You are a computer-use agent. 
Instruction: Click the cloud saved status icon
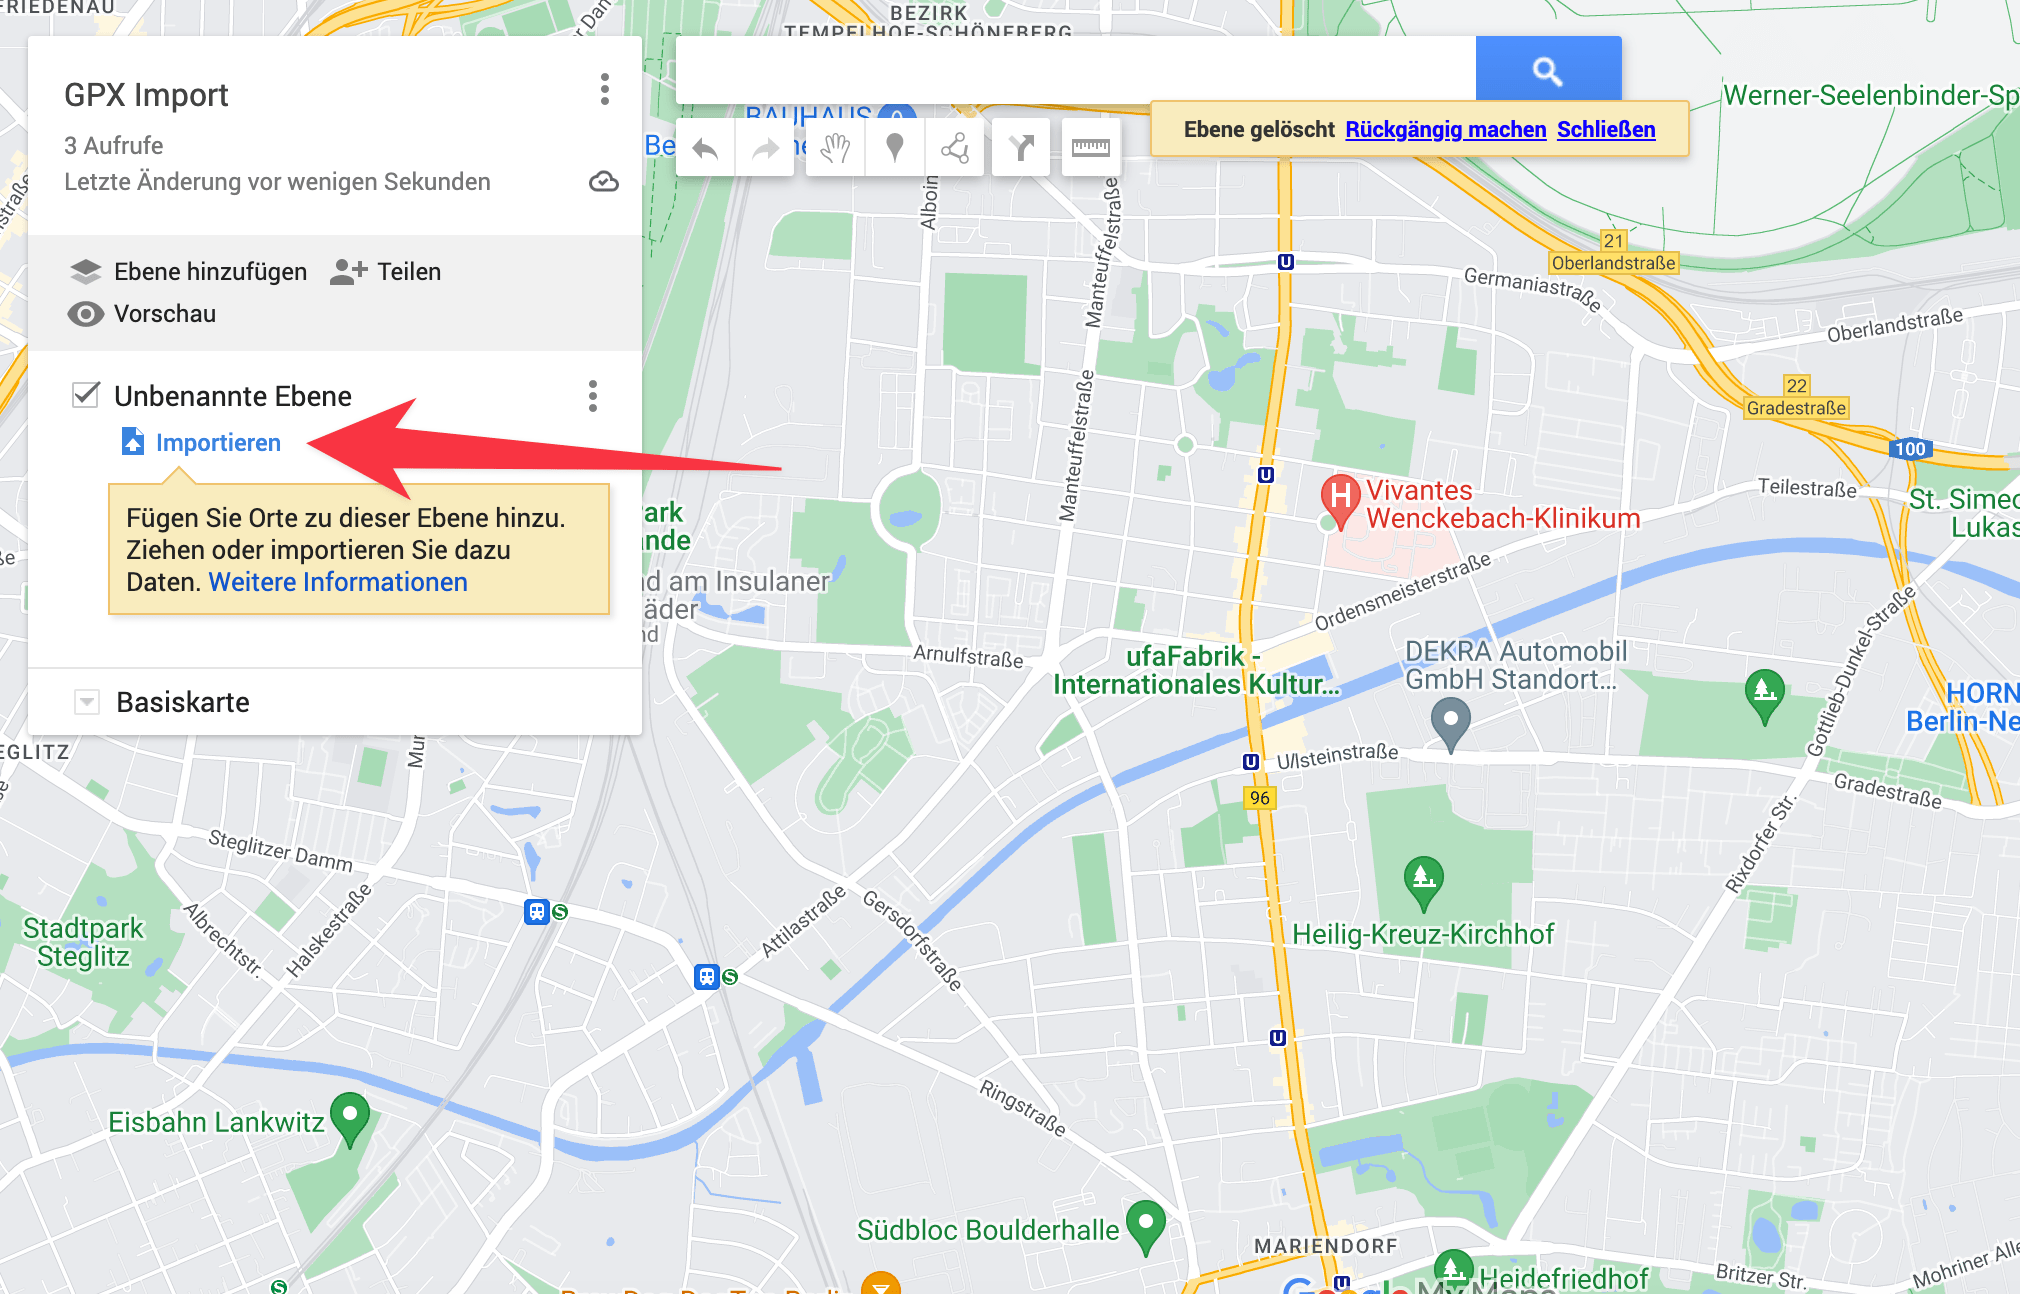click(x=604, y=182)
